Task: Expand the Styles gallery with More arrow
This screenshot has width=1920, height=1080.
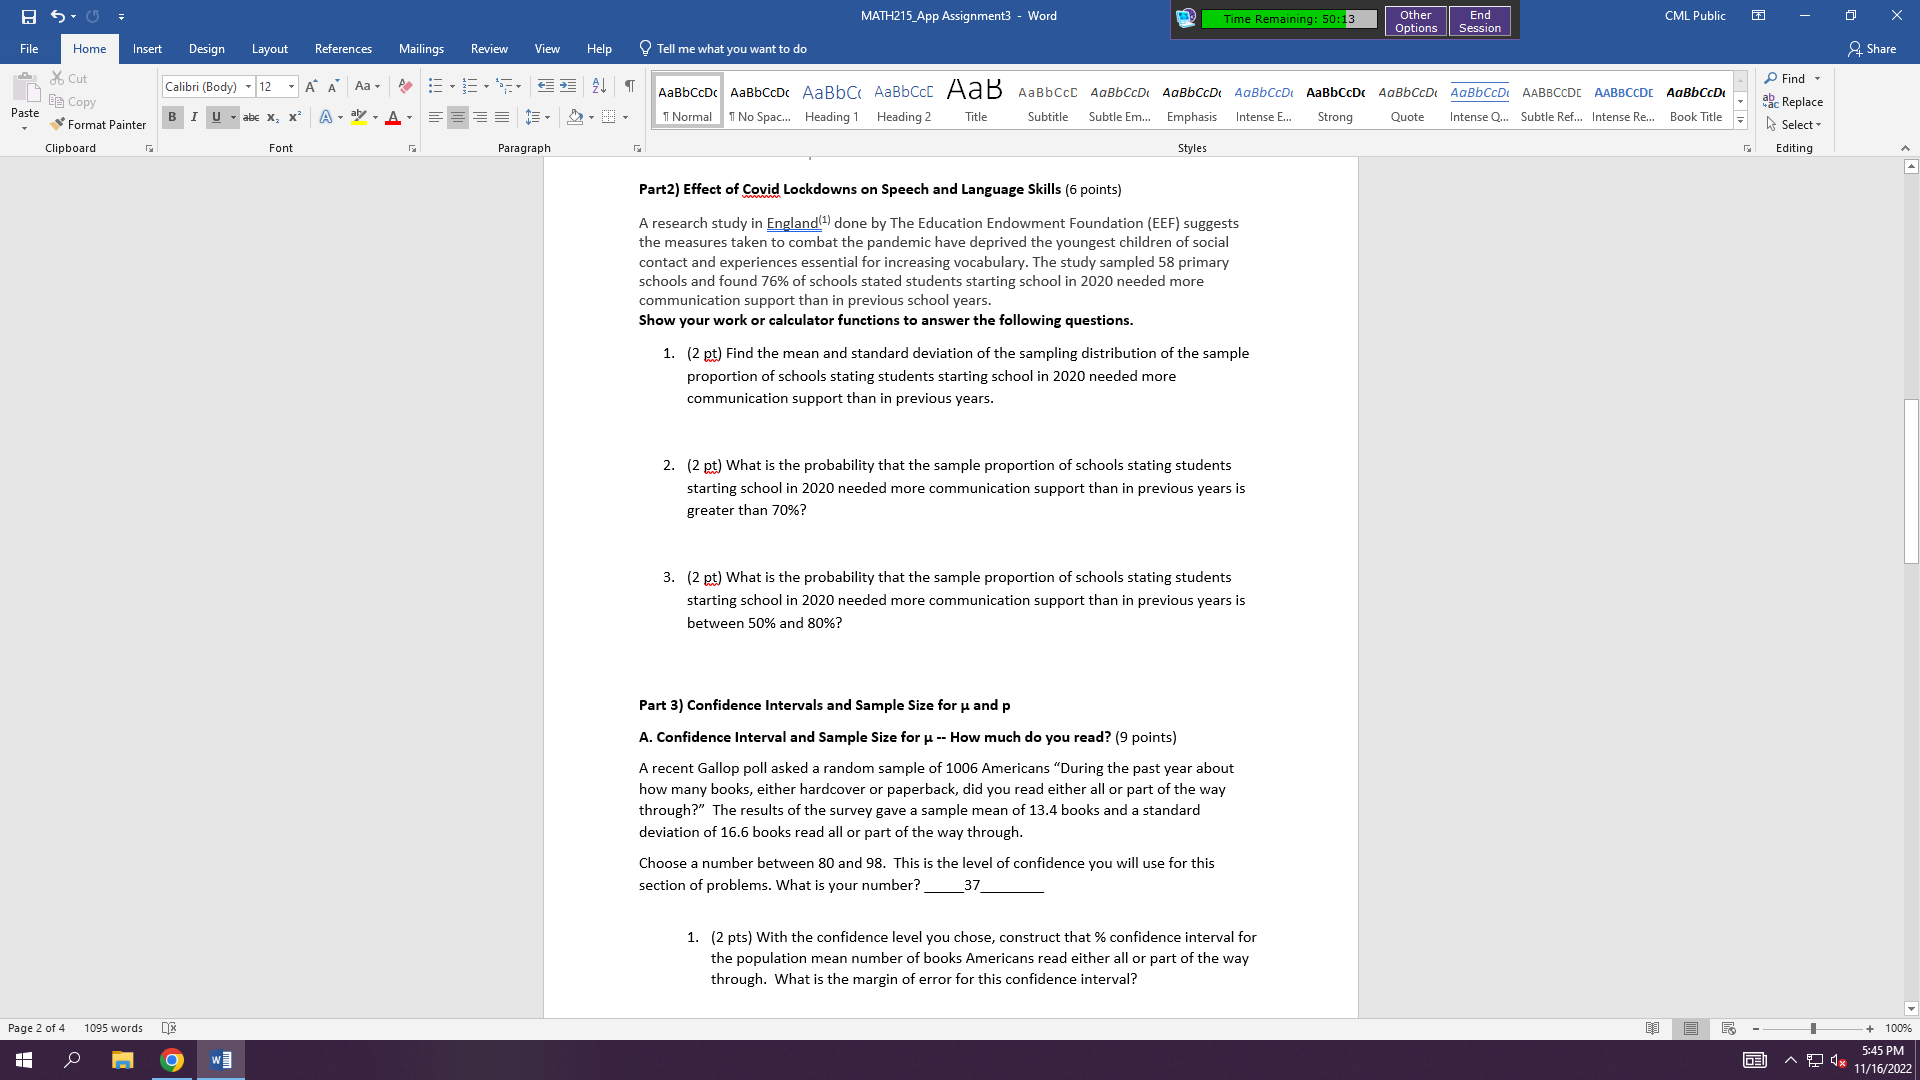Action: [x=1739, y=119]
